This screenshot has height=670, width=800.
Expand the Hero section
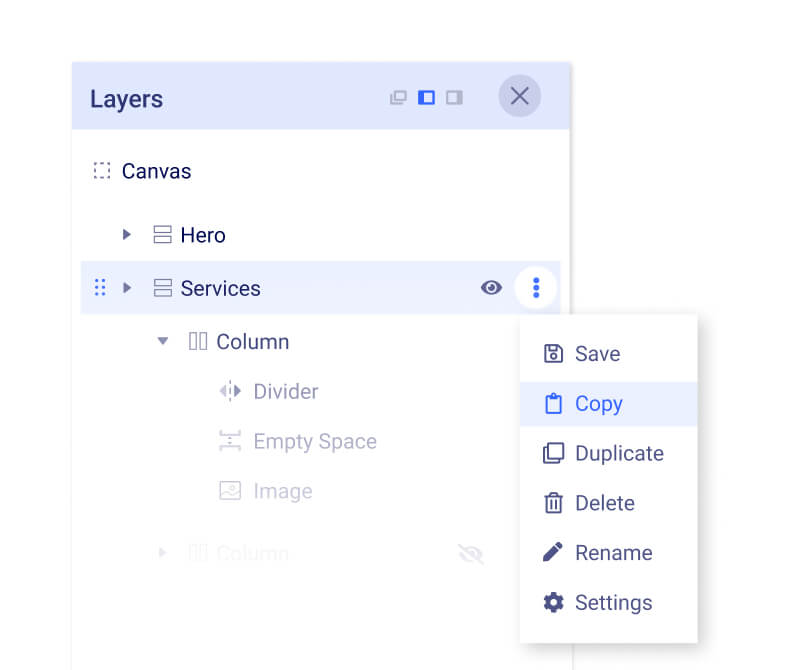tap(126, 234)
